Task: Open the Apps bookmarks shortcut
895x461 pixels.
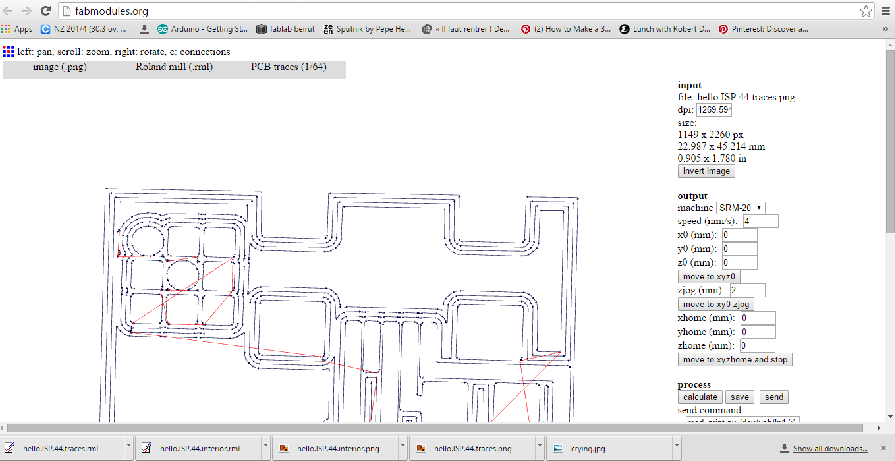Action: coord(17,29)
